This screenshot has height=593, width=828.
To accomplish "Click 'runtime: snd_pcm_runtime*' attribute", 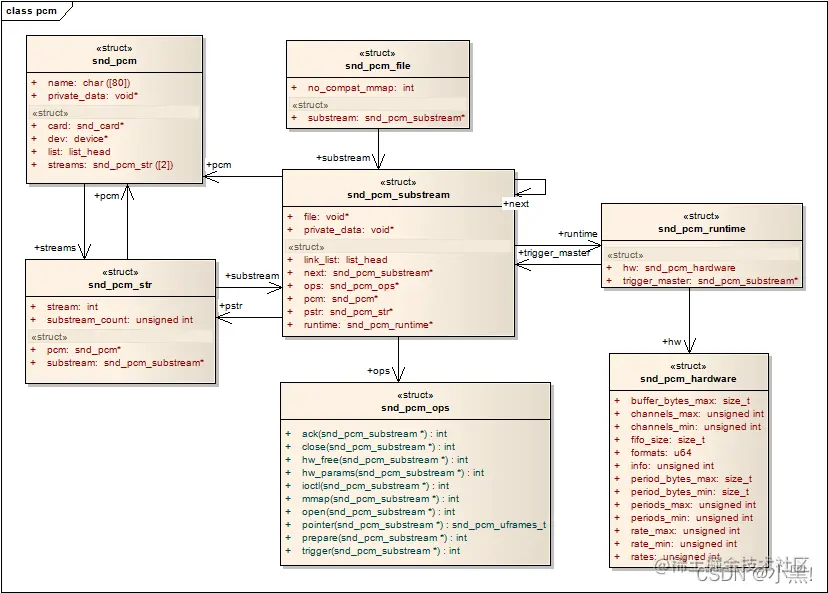I will (x=368, y=325).
